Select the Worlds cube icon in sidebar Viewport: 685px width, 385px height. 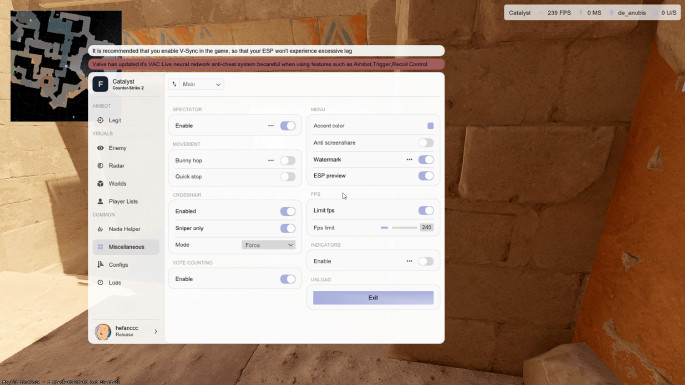(100, 184)
